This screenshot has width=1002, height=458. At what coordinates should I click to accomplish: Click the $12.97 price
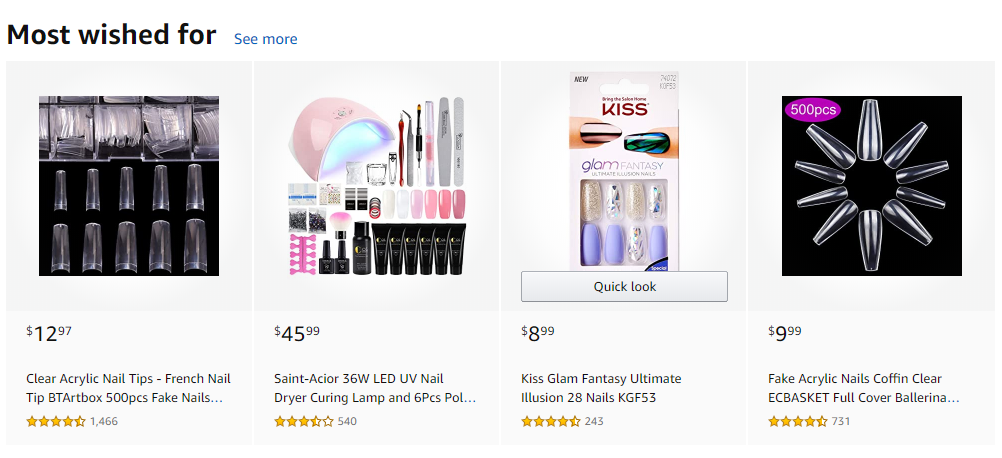[x=49, y=334]
